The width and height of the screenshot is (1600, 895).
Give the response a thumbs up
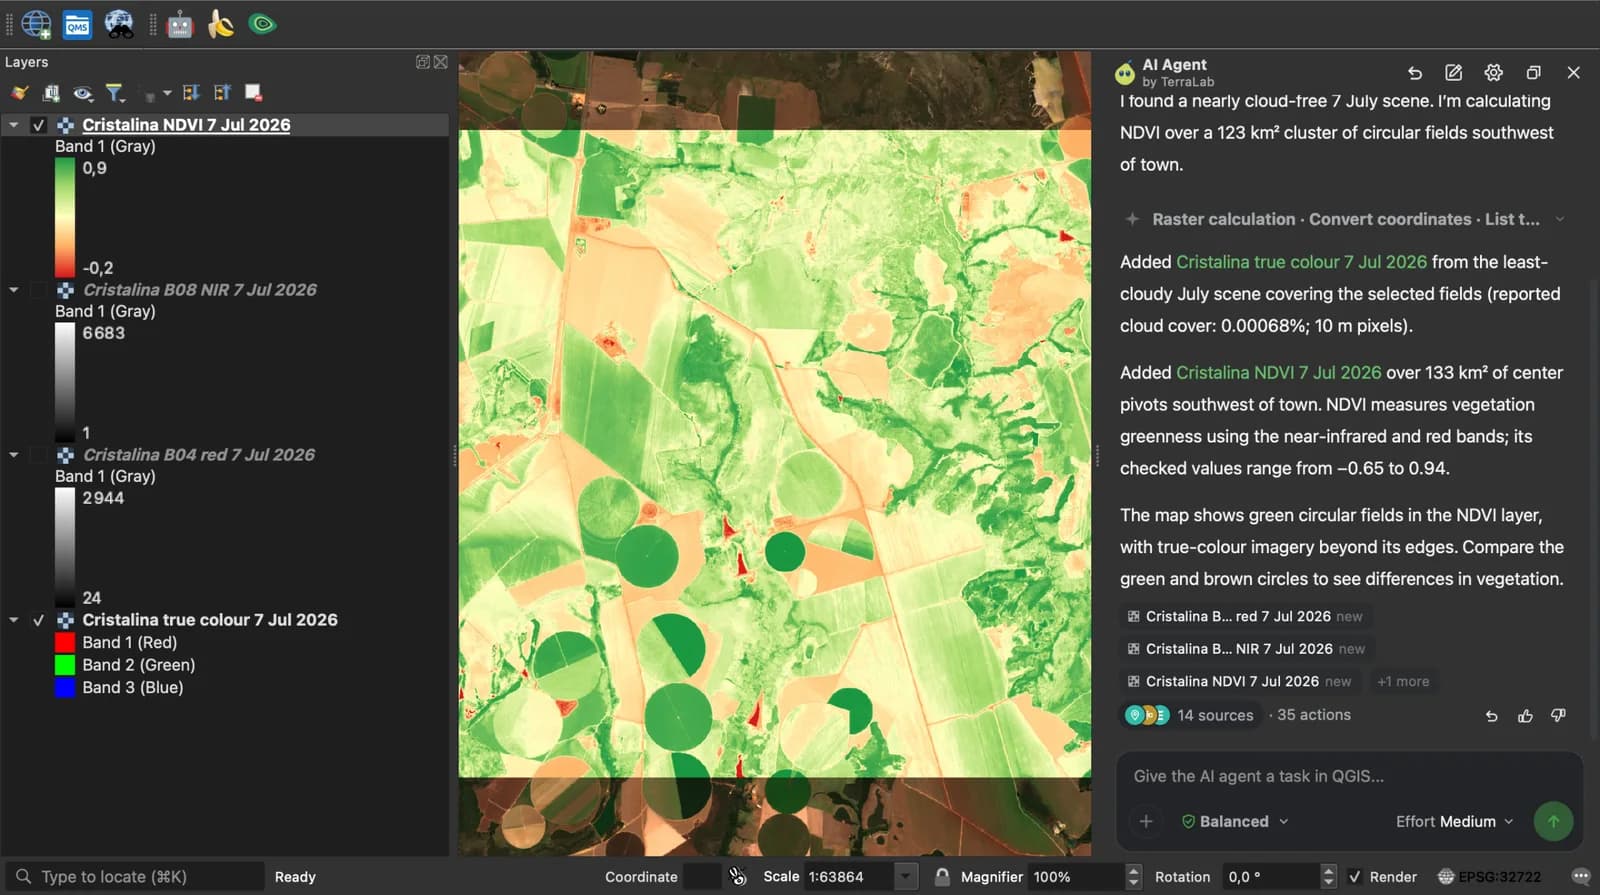pyautogui.click(x=1525, y=716)
